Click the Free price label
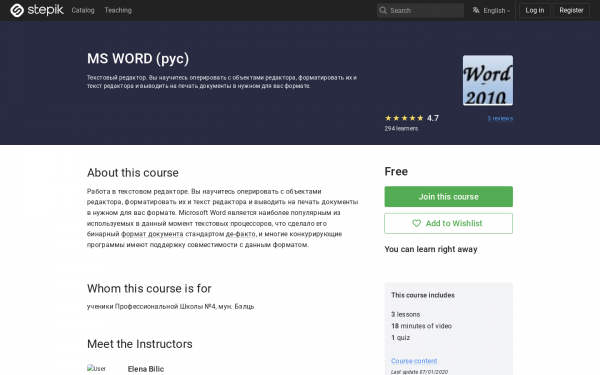 [x=396, y=171]
